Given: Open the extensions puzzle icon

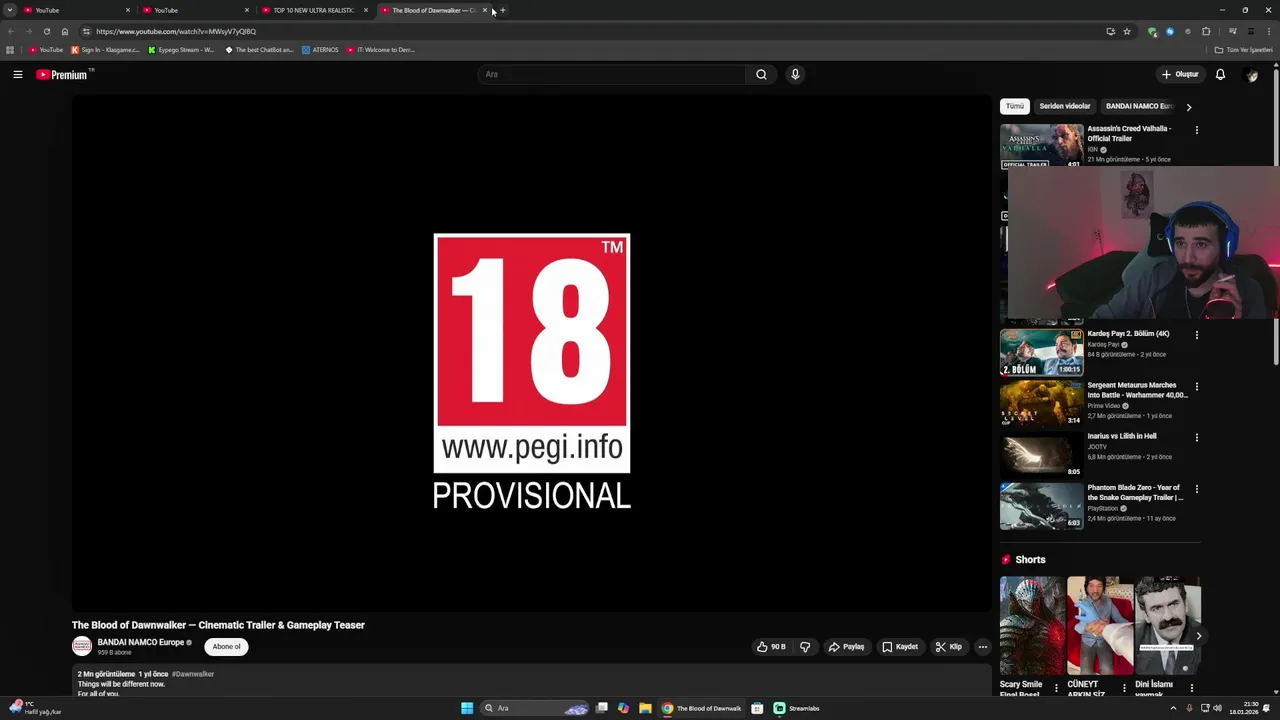Looking at the screenshot, I should click(1206, 31).
